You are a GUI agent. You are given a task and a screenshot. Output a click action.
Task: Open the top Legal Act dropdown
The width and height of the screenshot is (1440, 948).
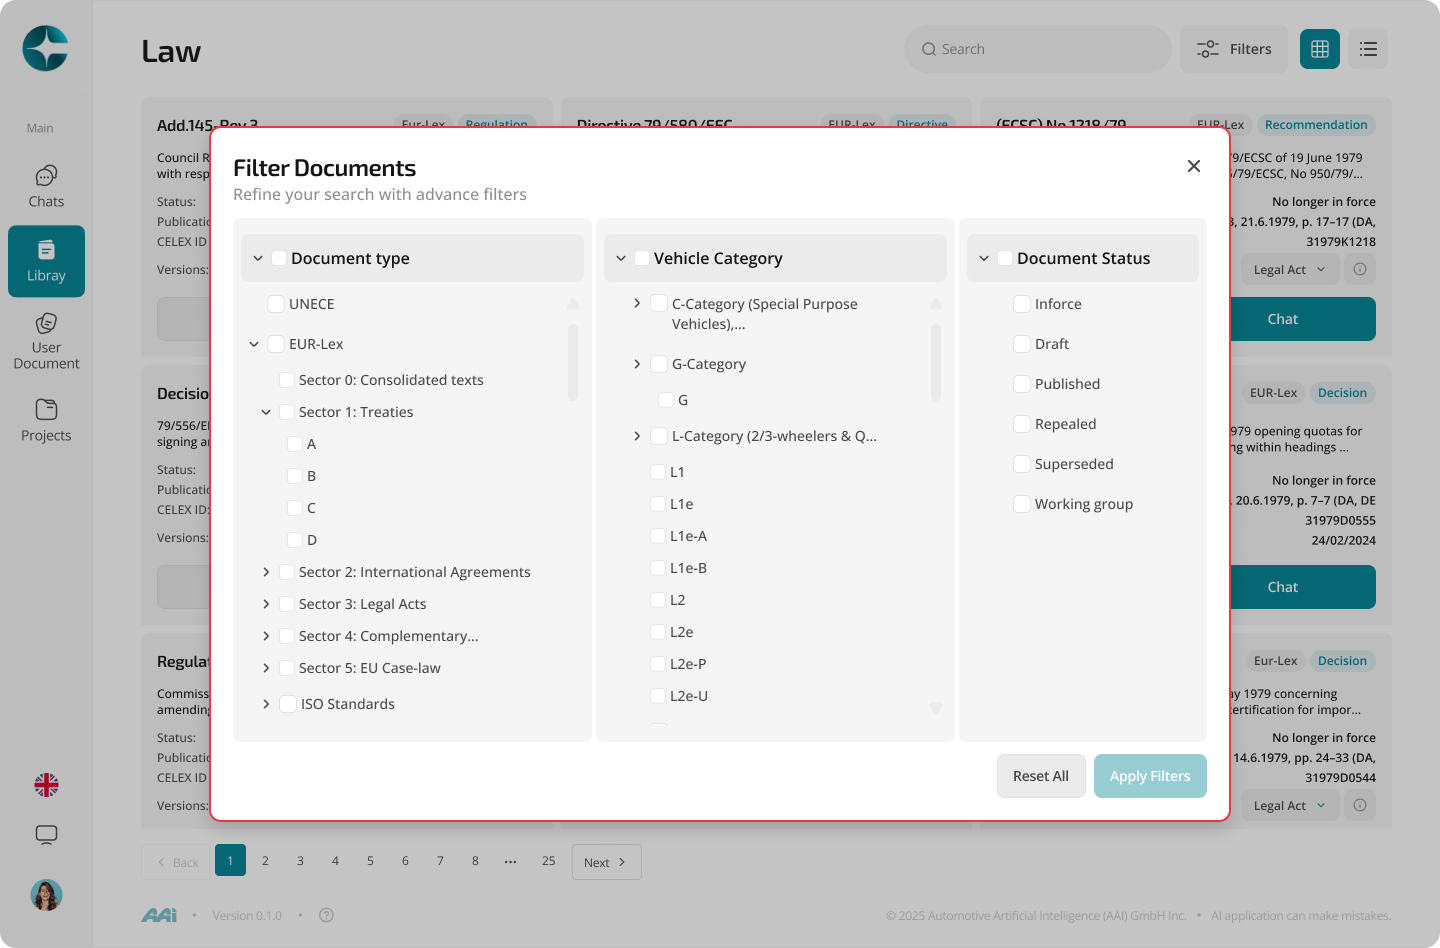pos(1289,269)
